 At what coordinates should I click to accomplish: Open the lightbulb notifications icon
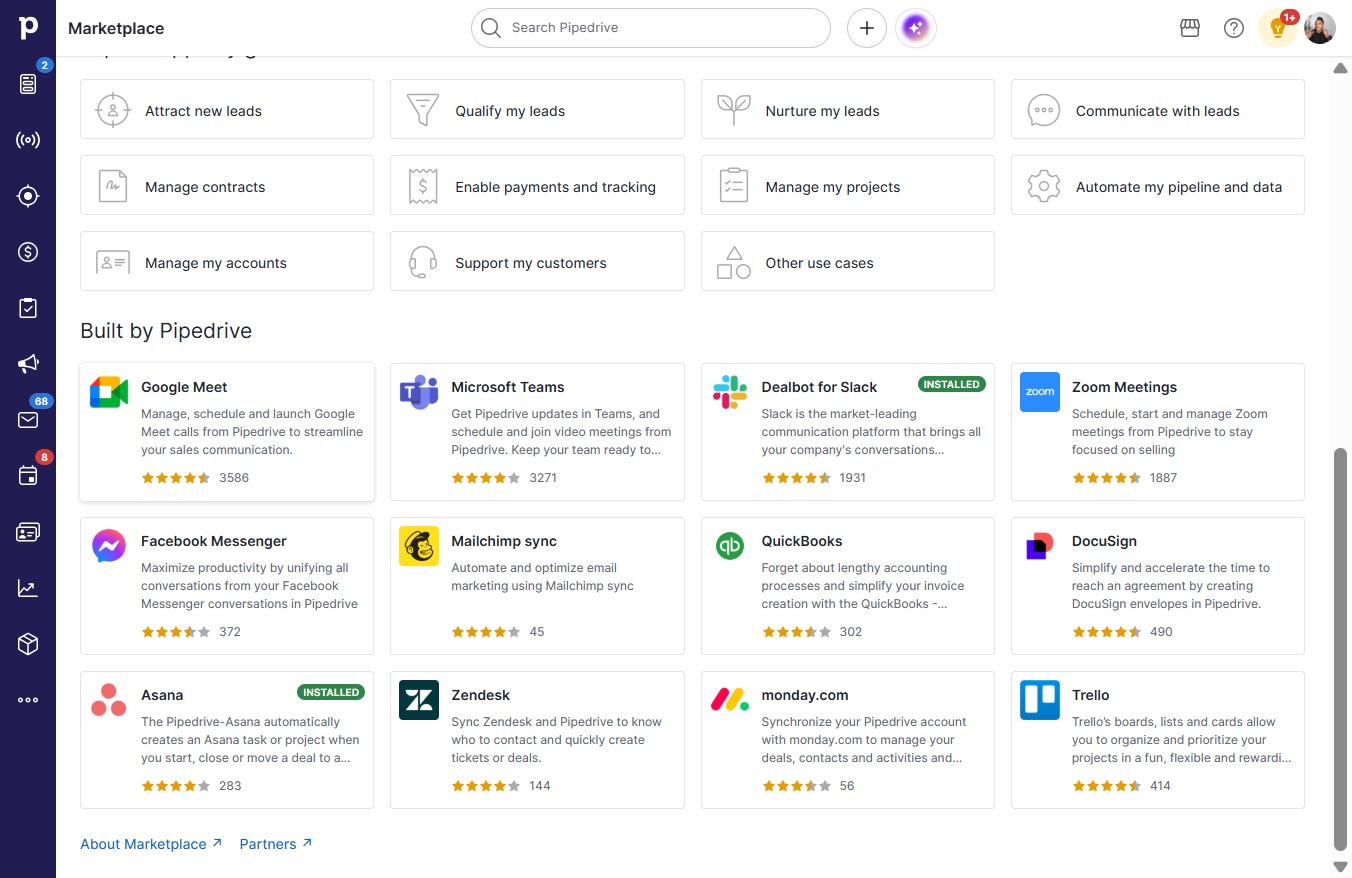[1277, 28]
